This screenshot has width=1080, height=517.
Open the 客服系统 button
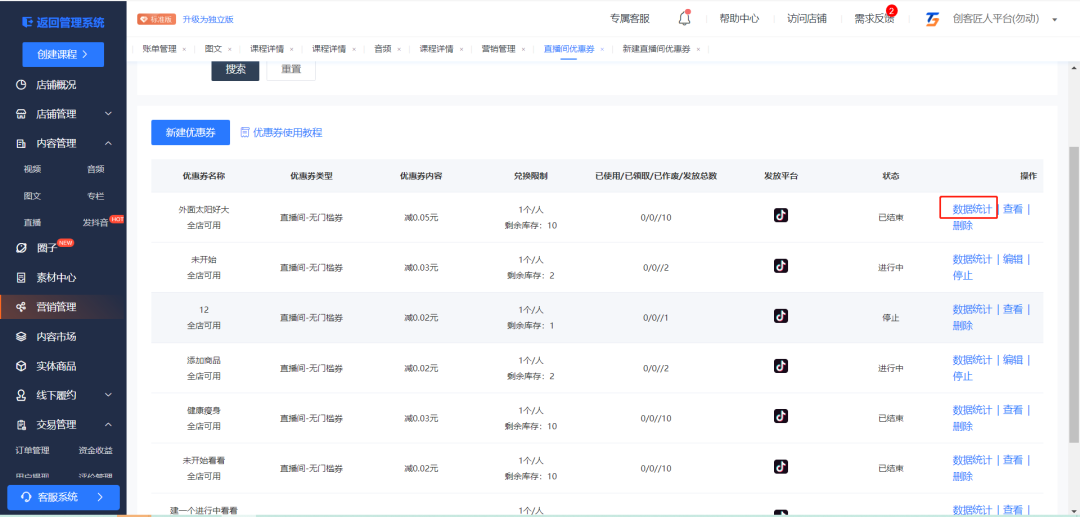click(63, 497)
